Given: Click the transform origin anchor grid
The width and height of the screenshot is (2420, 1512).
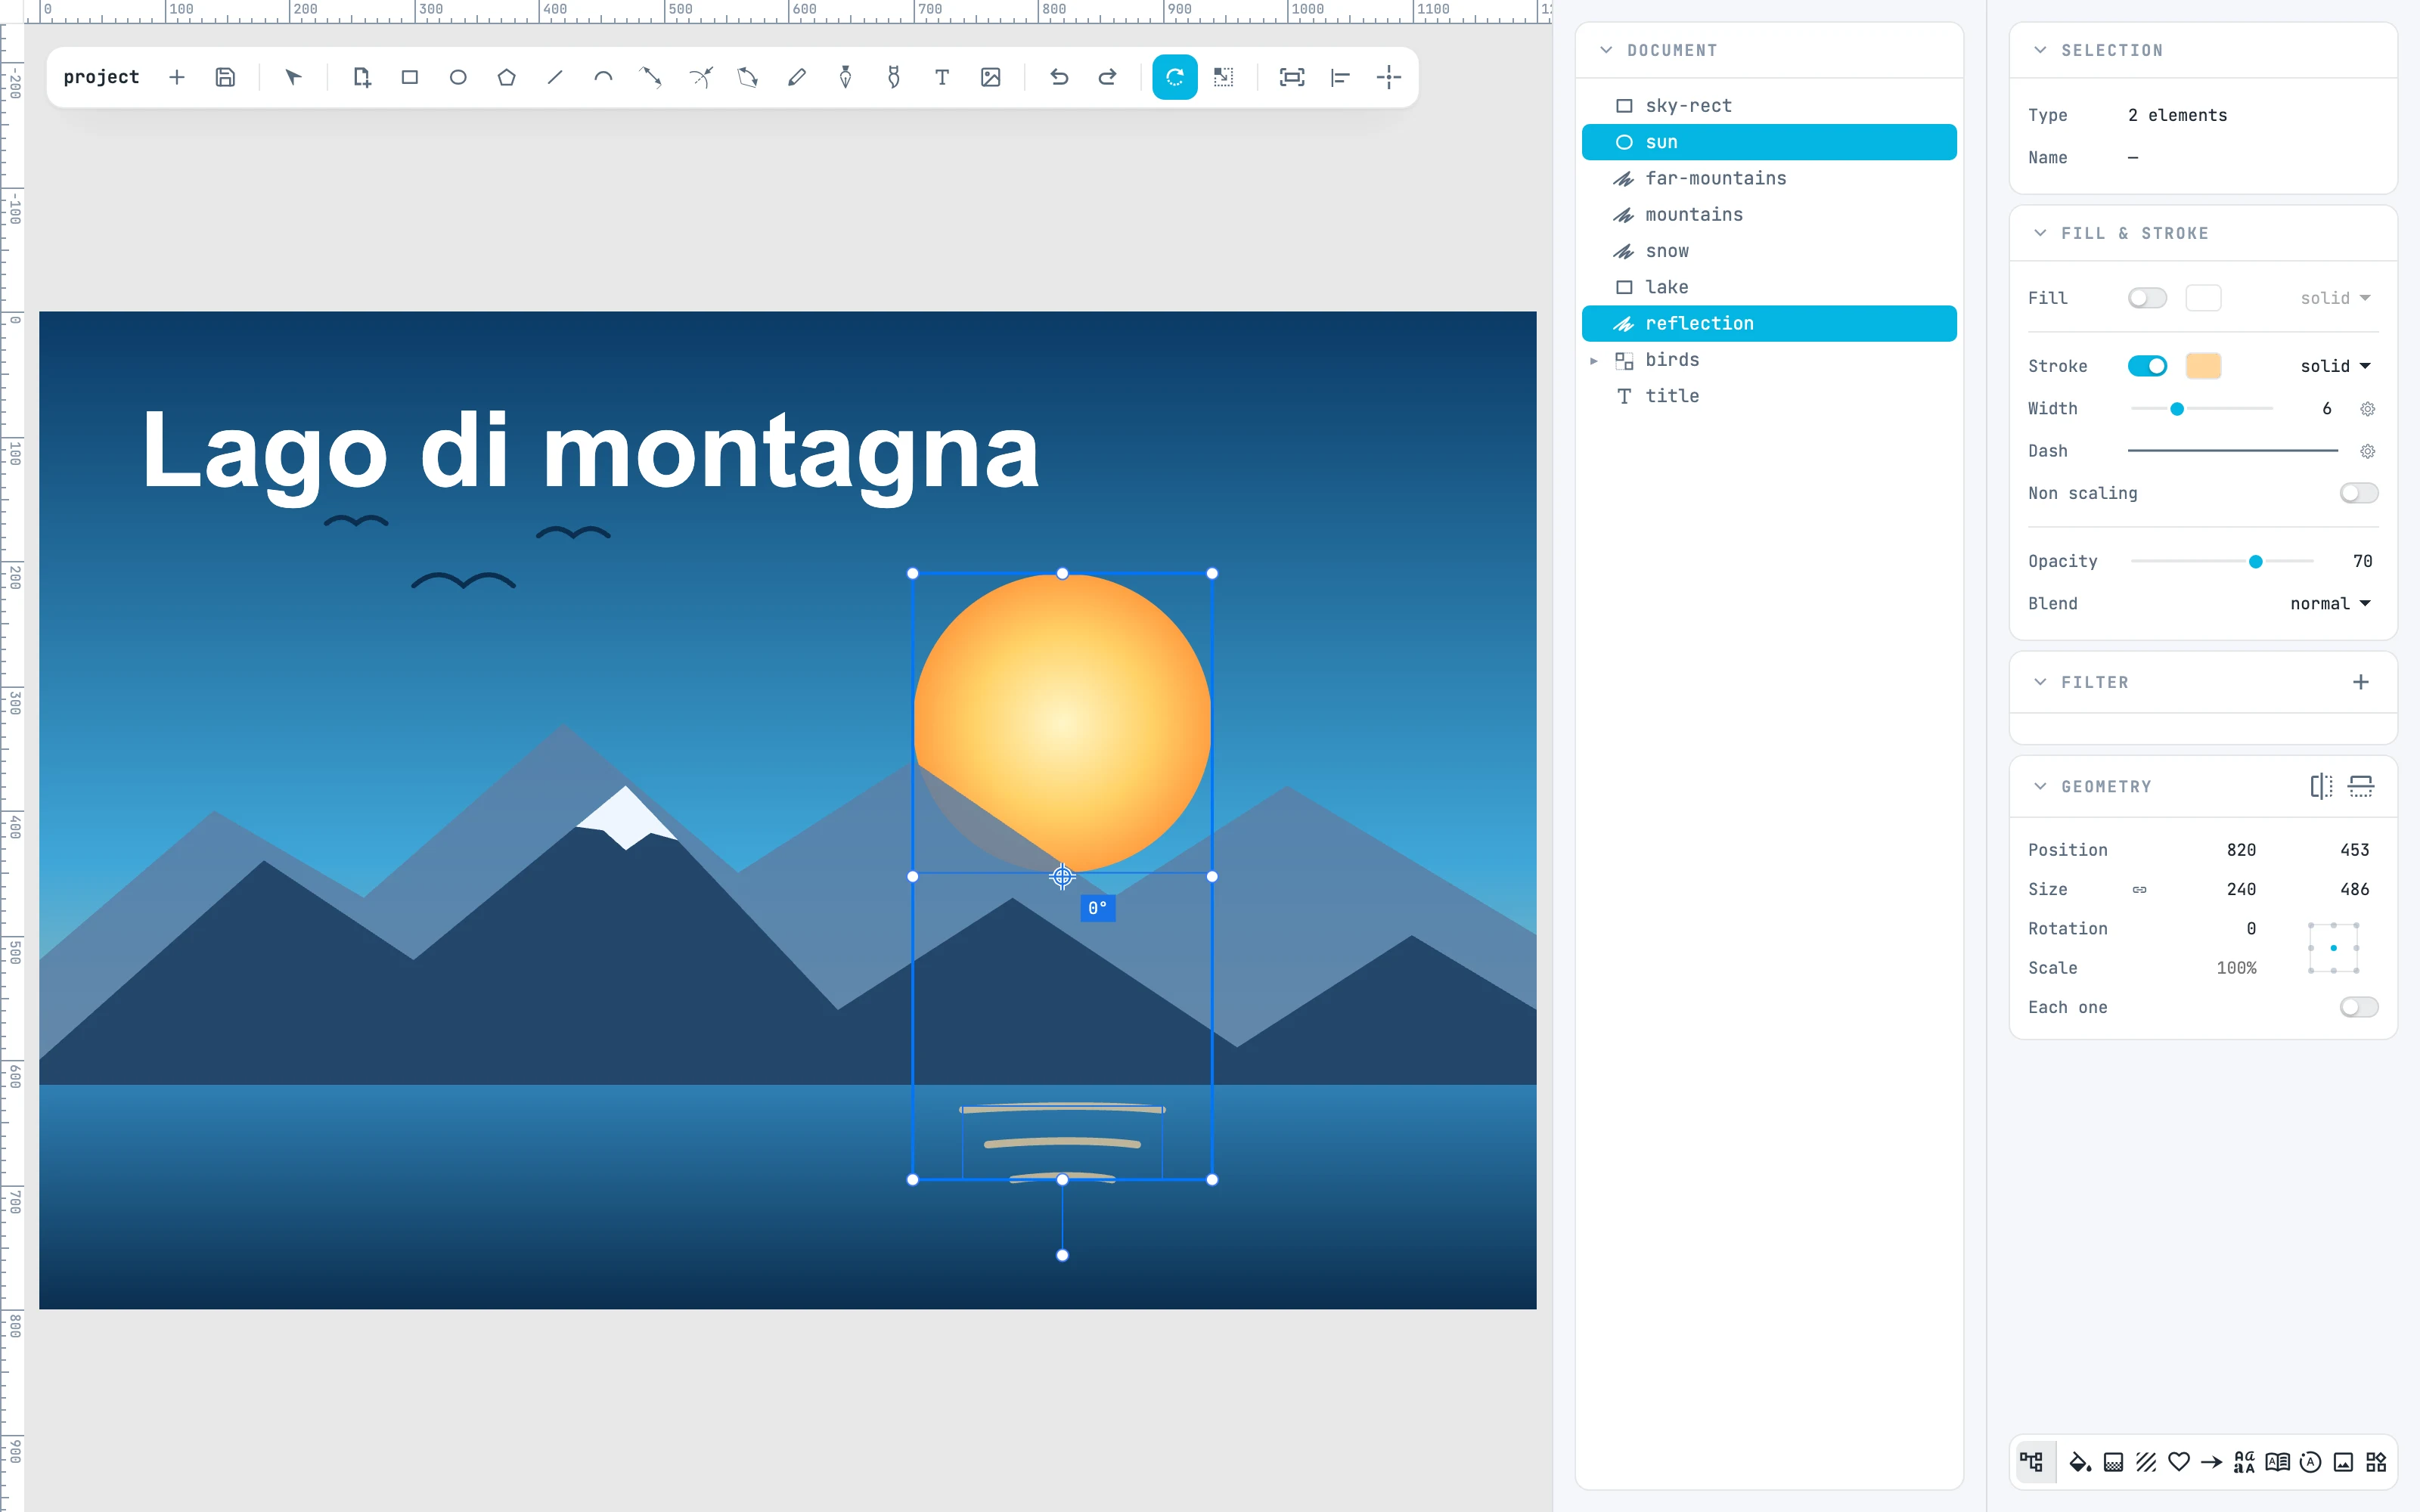Looking at the screenshot, I should point(2333,948).
